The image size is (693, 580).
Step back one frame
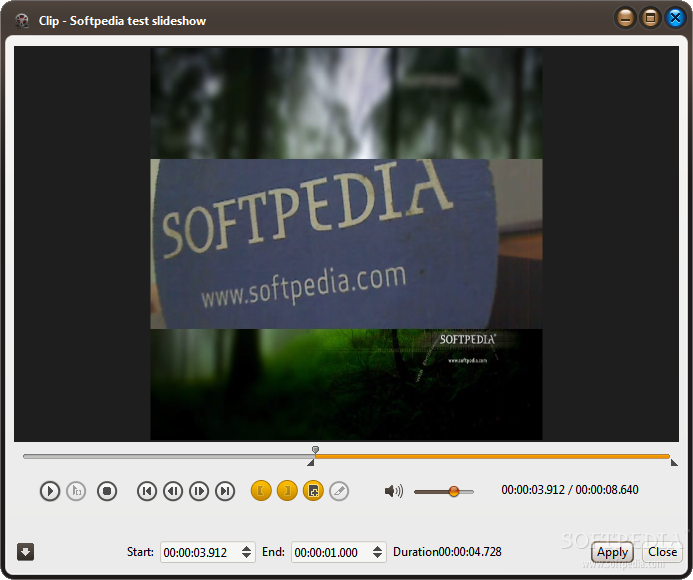click(173, 491)
